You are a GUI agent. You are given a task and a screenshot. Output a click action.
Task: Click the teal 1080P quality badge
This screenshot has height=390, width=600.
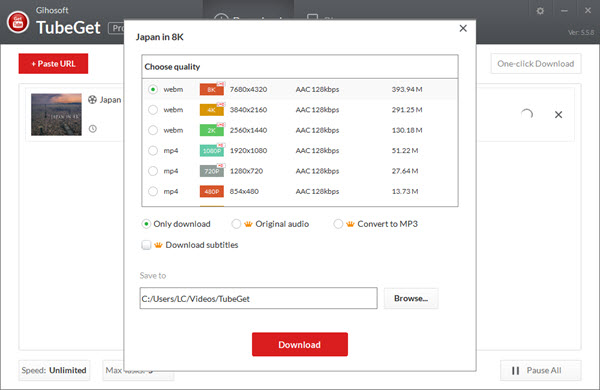[x=212, y=151]
